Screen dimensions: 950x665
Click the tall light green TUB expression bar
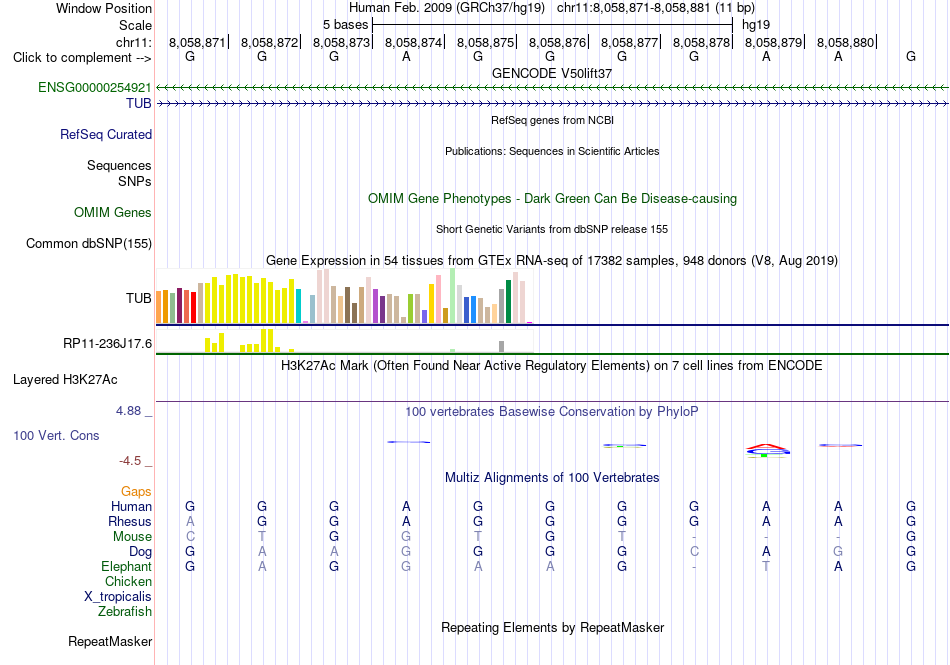pyautogui.click(x=453, y=296)
